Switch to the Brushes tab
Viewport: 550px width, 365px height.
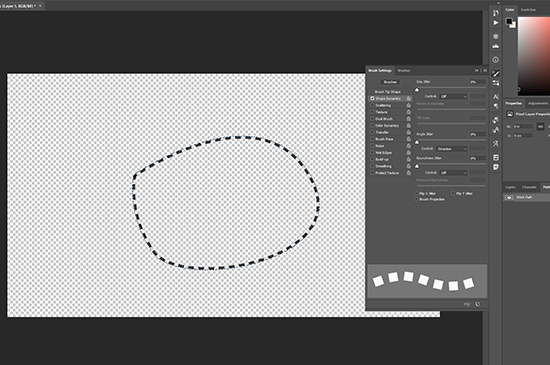pos(404,70)
